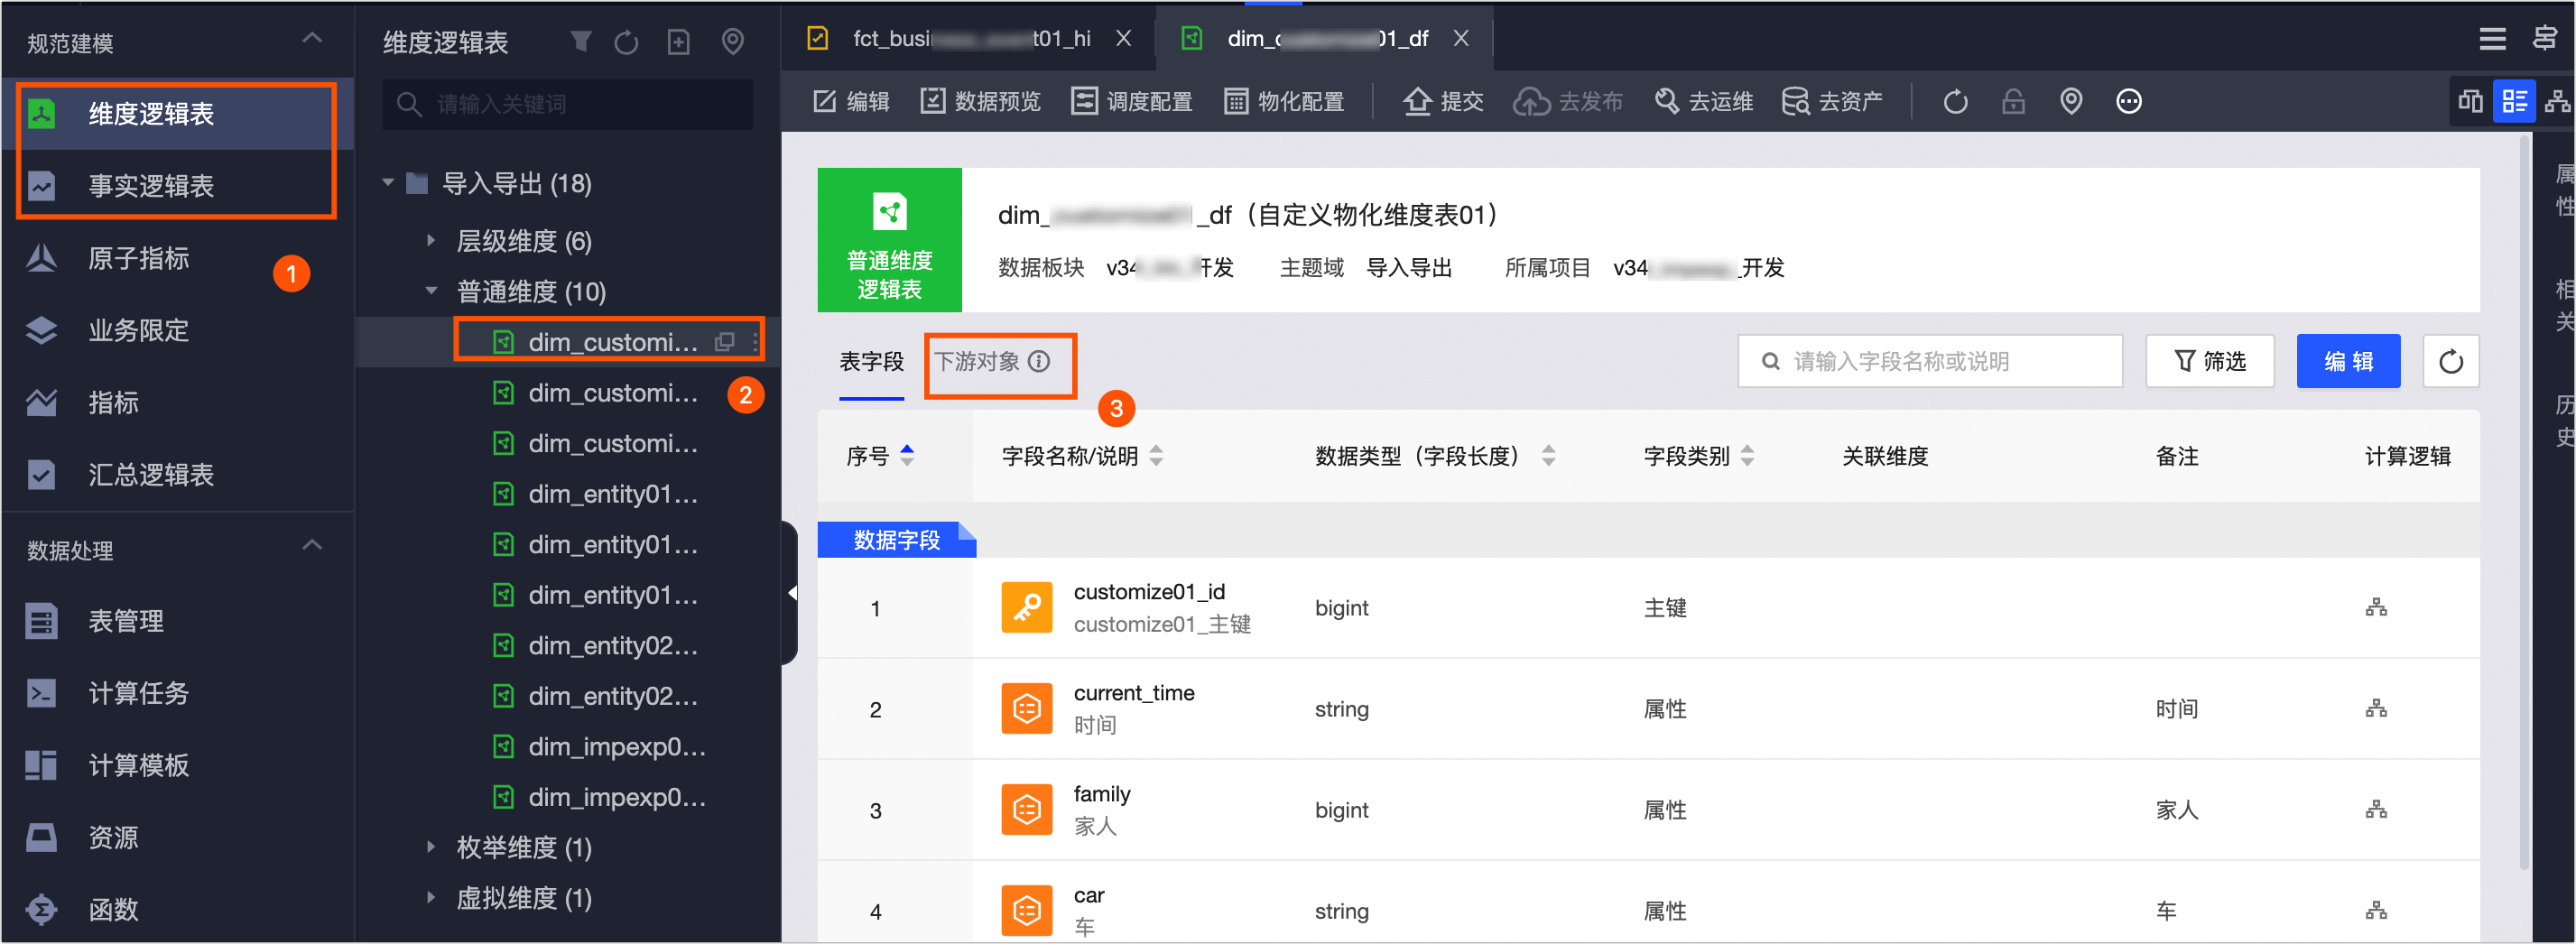Switch to the 表字段 tab
This screenshot has height=944, width=2576.
871,361
